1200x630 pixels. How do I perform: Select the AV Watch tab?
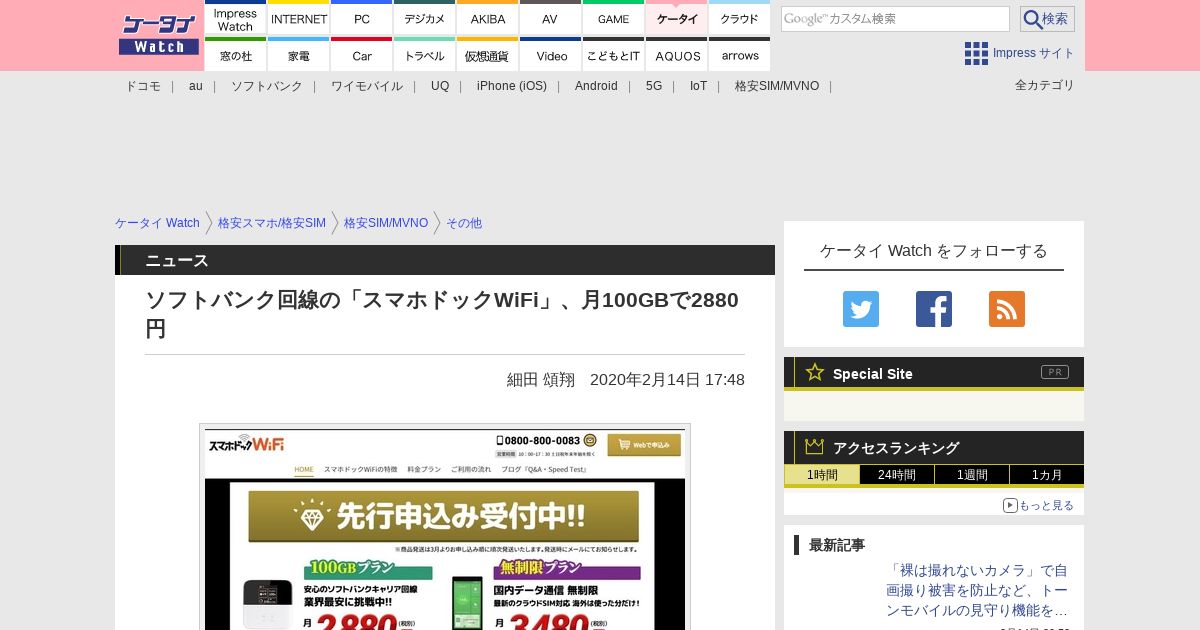pos(551,18)
